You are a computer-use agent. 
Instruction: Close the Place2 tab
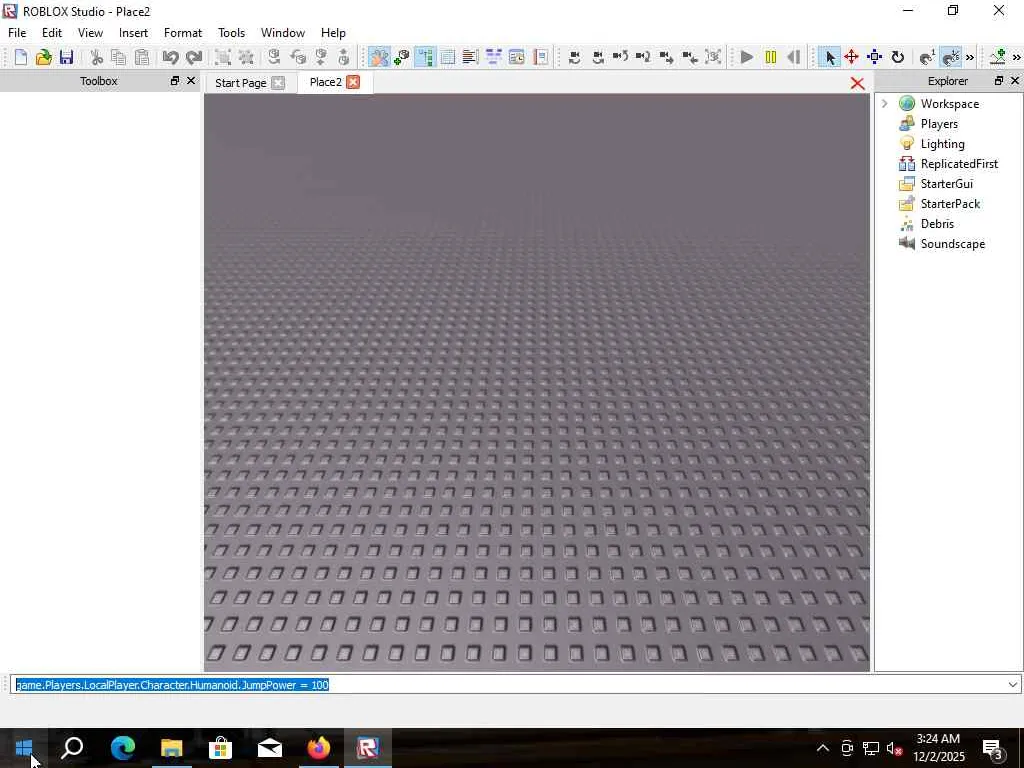353,82
